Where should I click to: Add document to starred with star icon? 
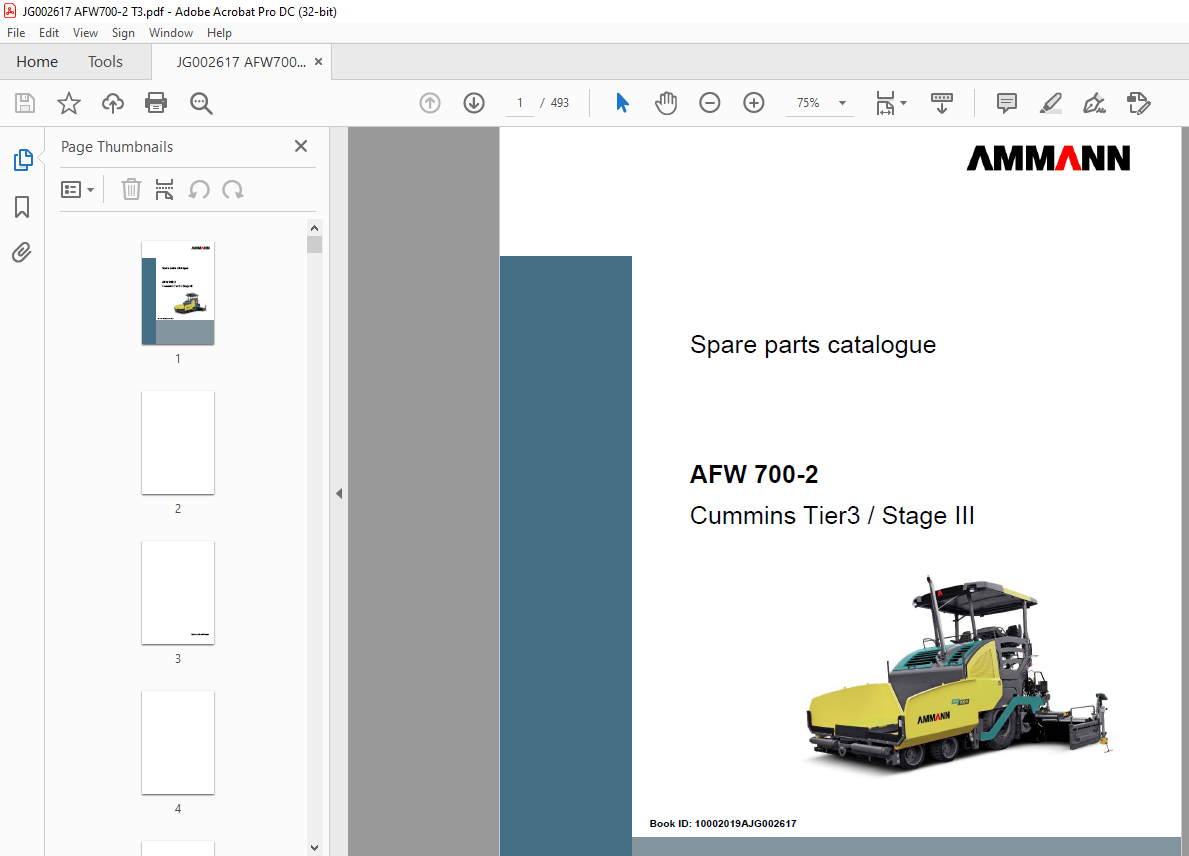click(x=69, y=103)
